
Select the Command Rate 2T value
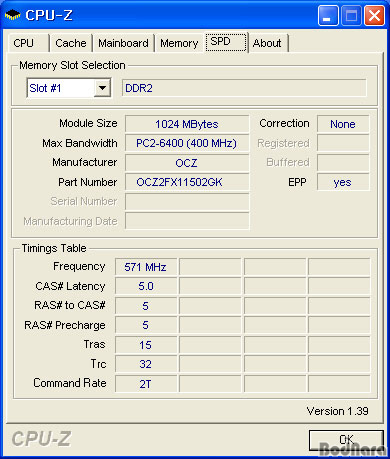pos(146,384)
